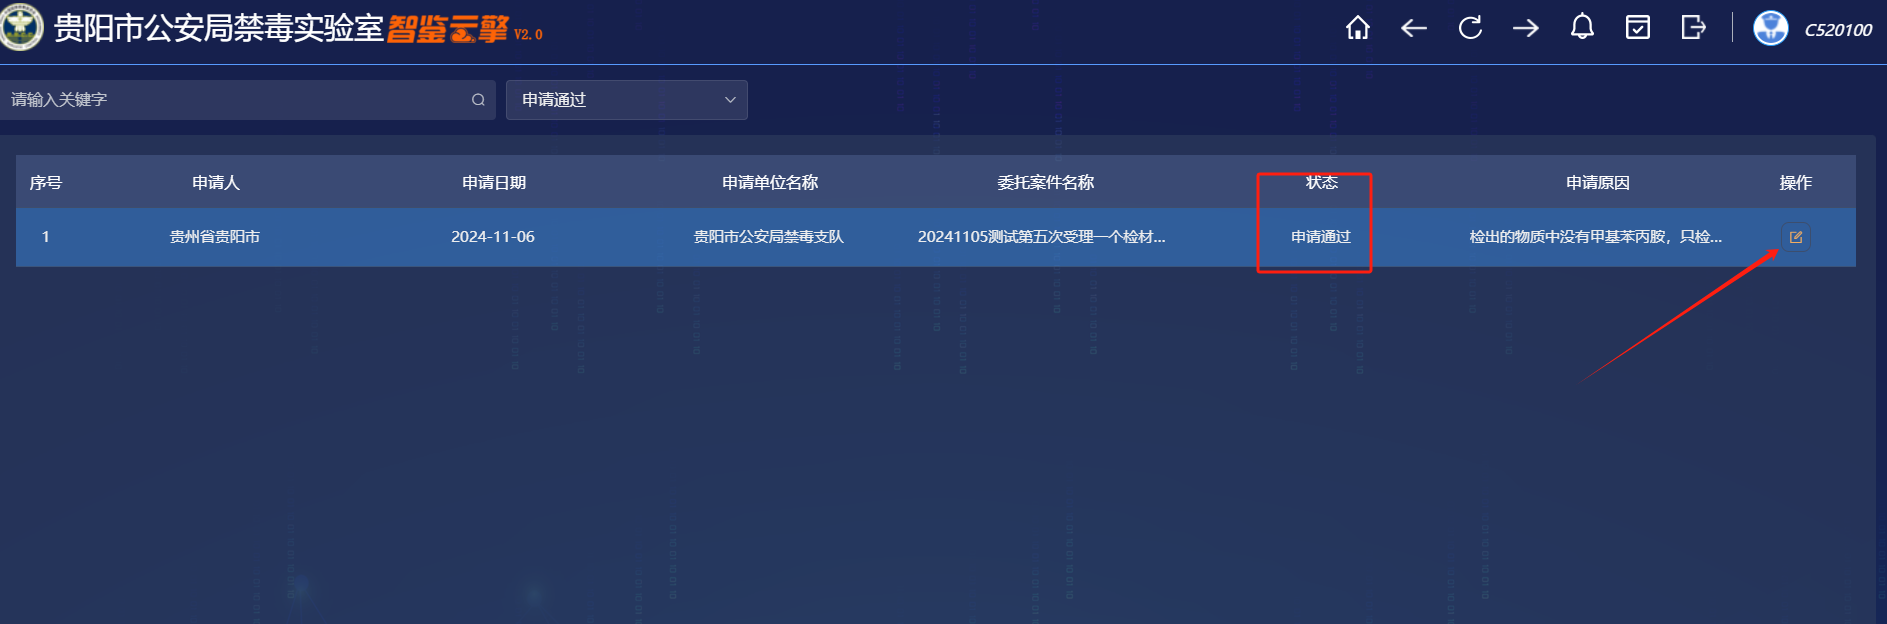This screenshot has width=1887, height=624.
Task: Open the C520100 account name
Action: click(1837, 30)
